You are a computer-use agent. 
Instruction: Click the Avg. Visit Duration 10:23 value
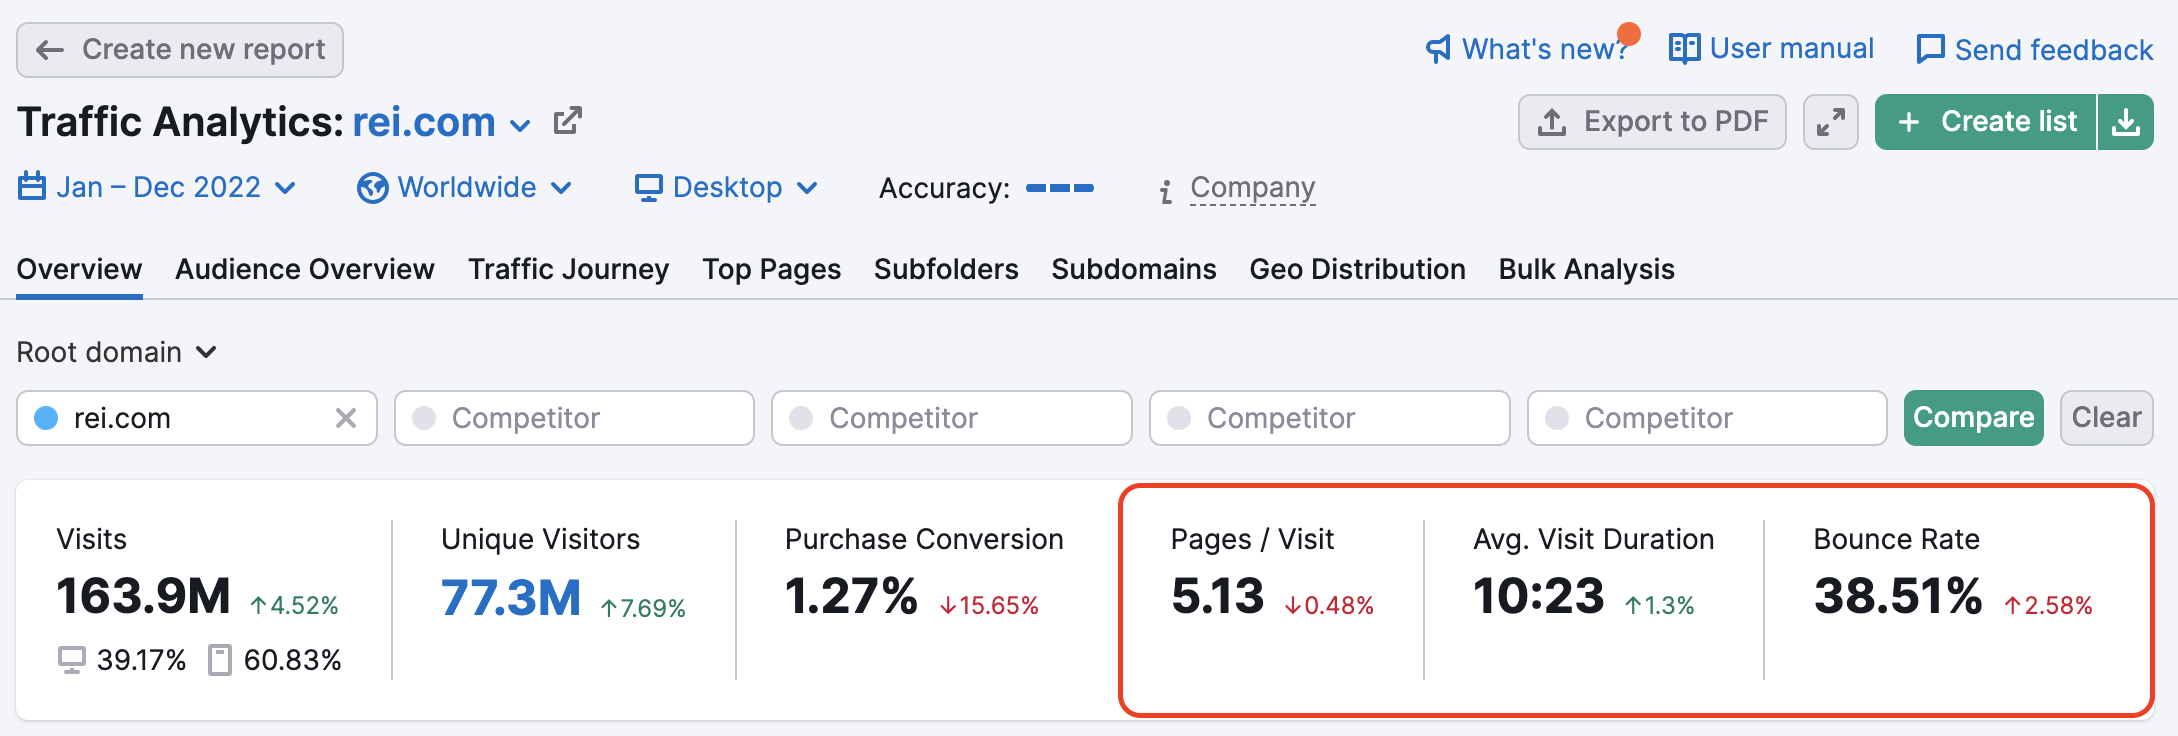(1538, 596)
